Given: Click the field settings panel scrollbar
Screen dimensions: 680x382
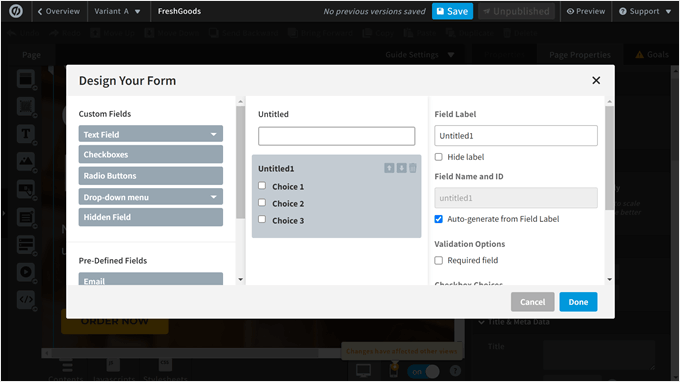Looking at the screenshot, I should tap(609, 158).
